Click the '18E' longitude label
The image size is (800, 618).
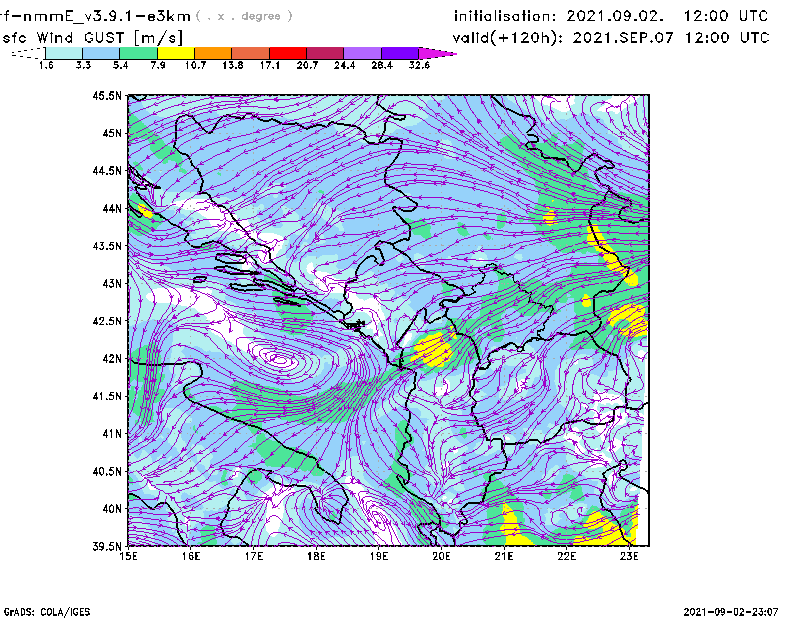[316, 556]
